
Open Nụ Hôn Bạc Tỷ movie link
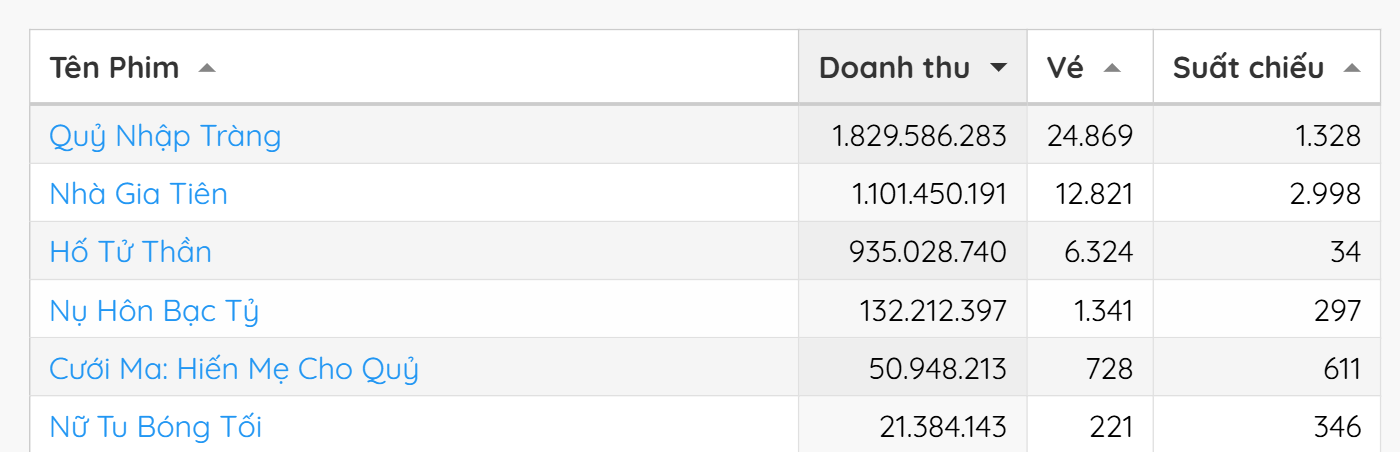click(154, 312)
